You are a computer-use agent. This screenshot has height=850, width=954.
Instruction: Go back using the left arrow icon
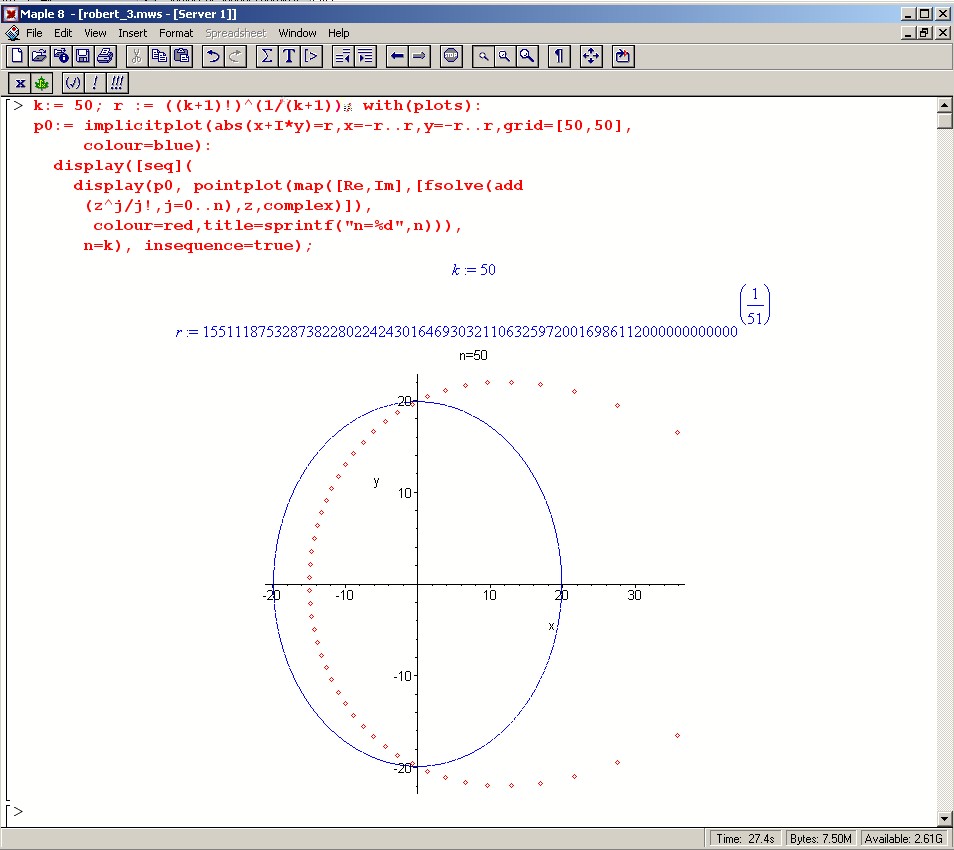pyautogui.click(x=397, y=57)
